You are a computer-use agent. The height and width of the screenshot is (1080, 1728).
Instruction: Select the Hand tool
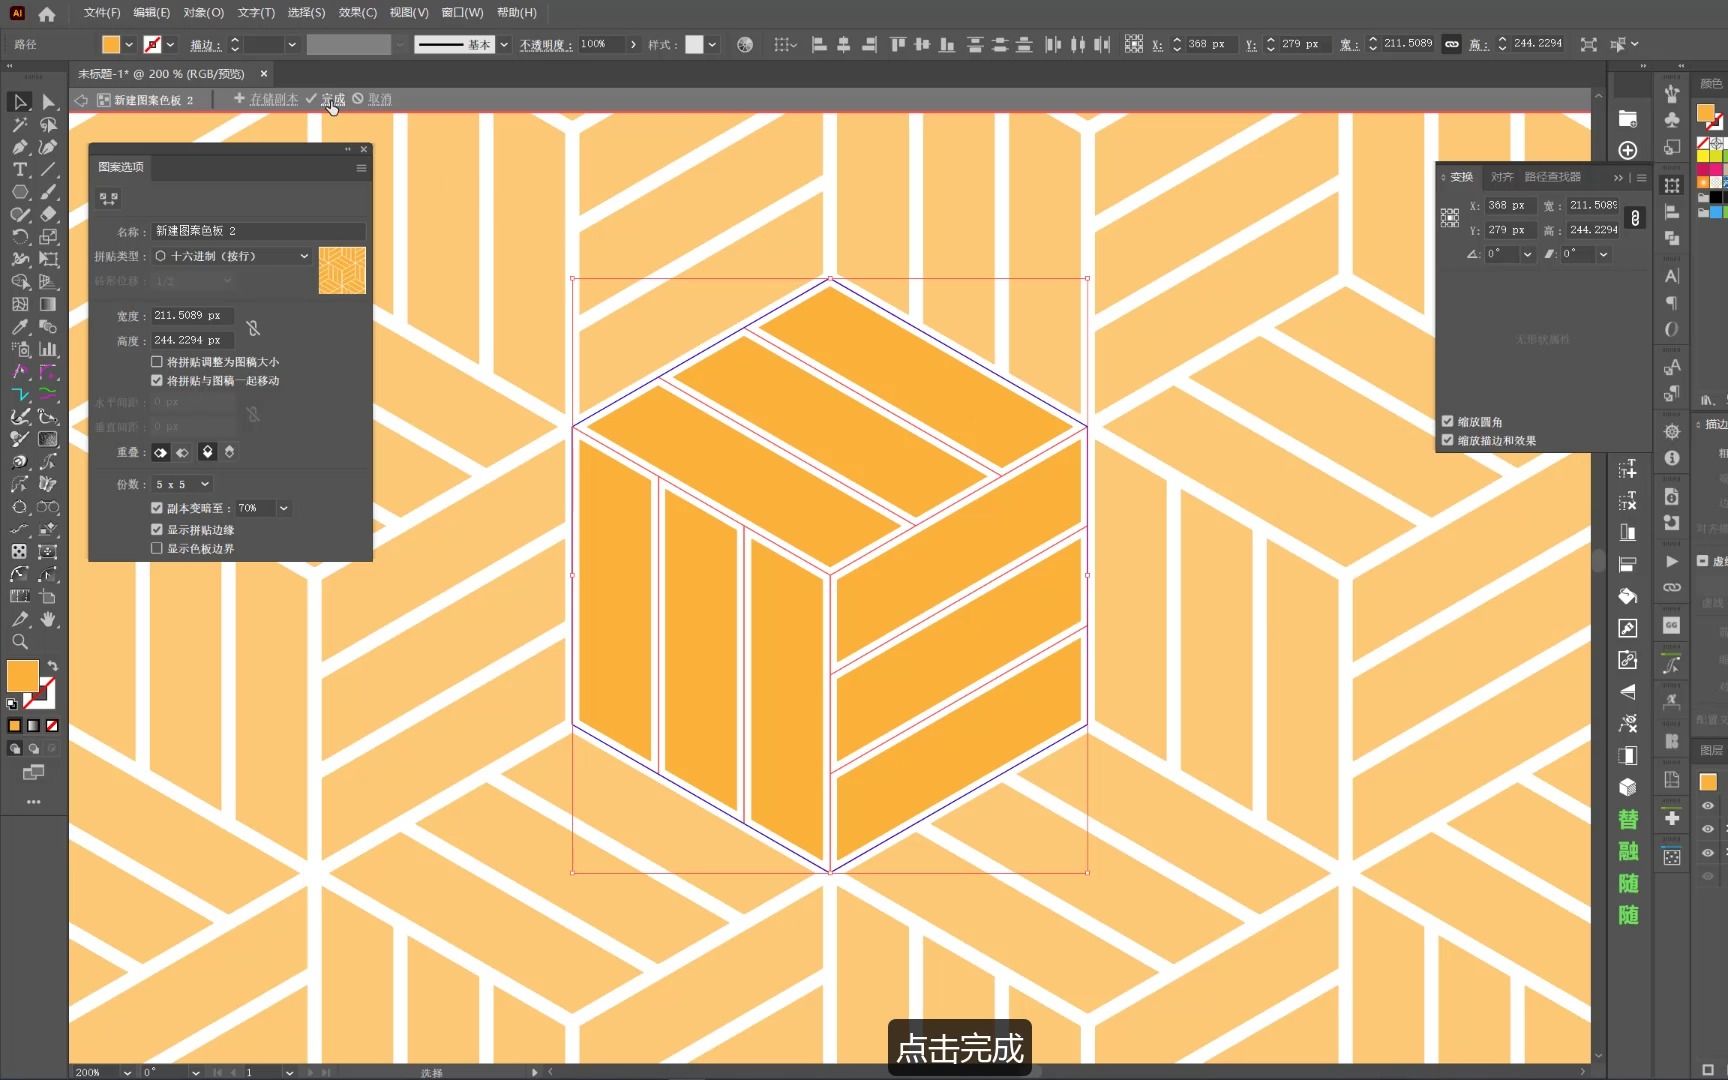(x=48, y=619)
